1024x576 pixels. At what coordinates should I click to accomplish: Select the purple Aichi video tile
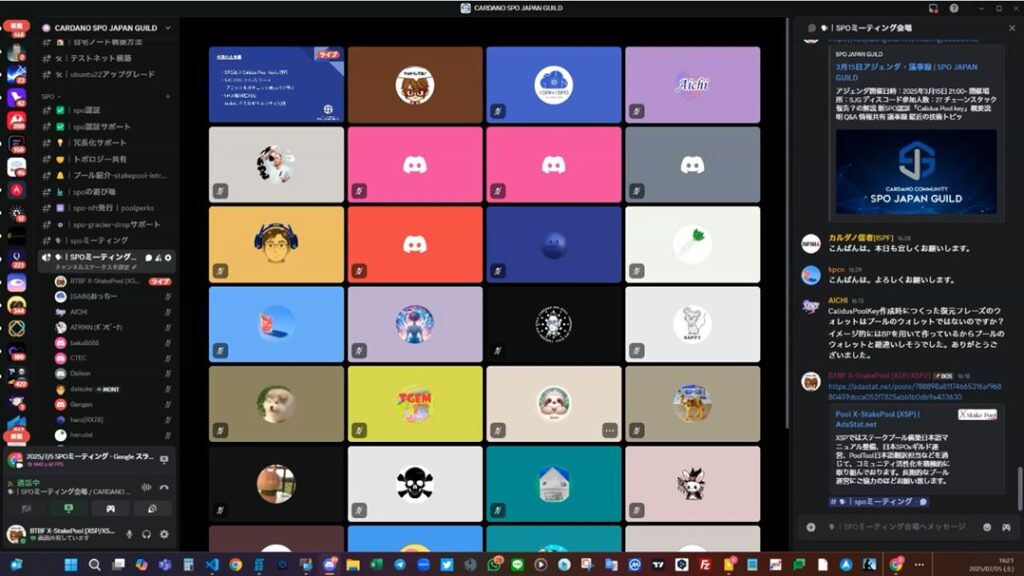tap(692, 85)
